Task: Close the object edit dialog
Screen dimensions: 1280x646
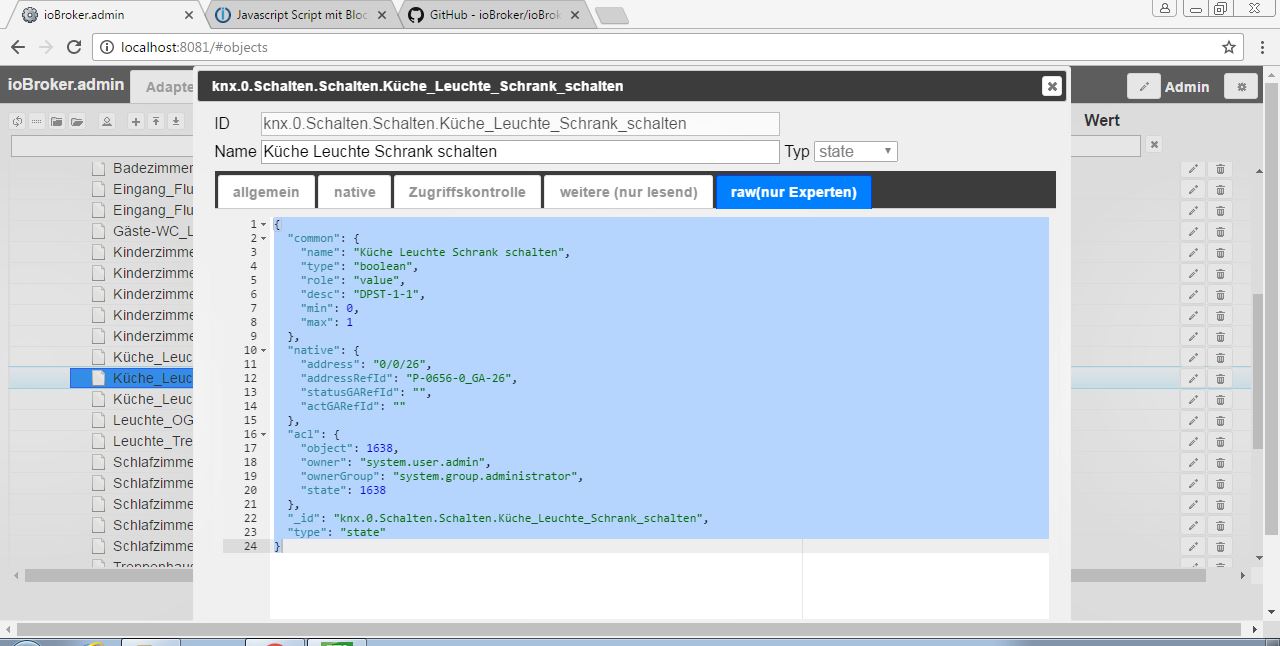Action: coord(1051,86)
